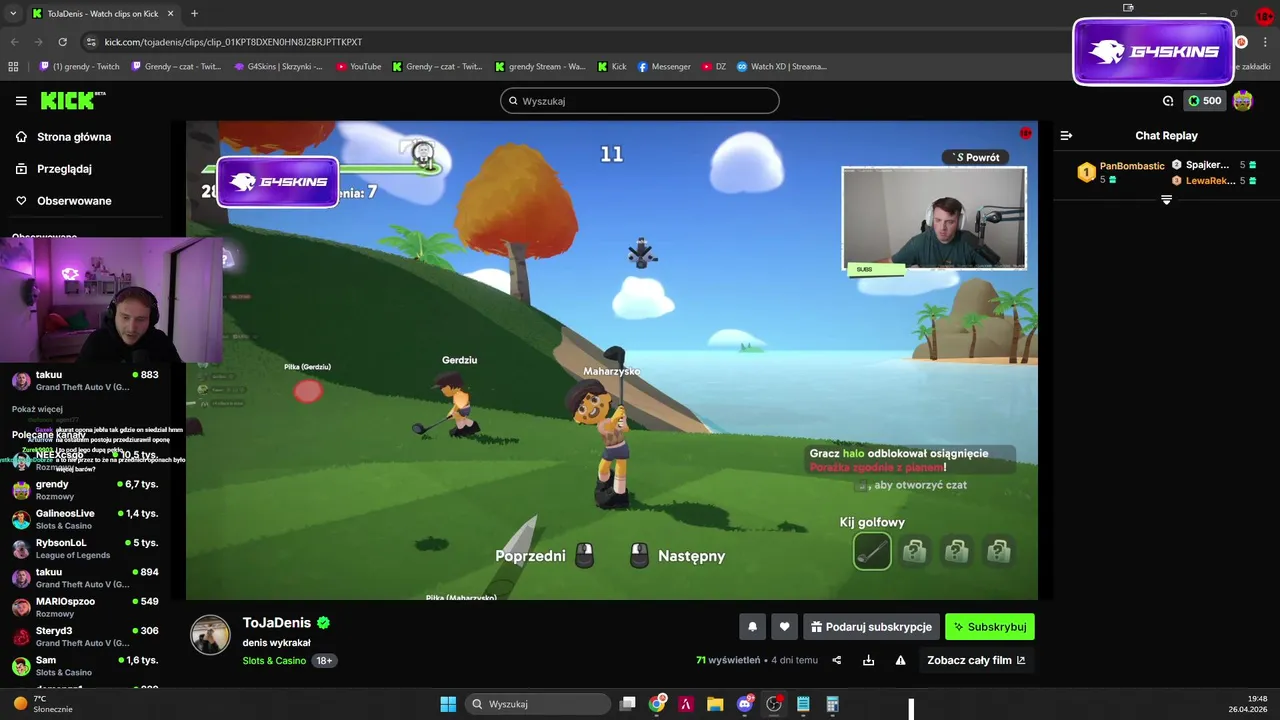The image size is (1280, 720).
Task: Open the tab search dropdown arrow
Action: click(x=13, y=13)
